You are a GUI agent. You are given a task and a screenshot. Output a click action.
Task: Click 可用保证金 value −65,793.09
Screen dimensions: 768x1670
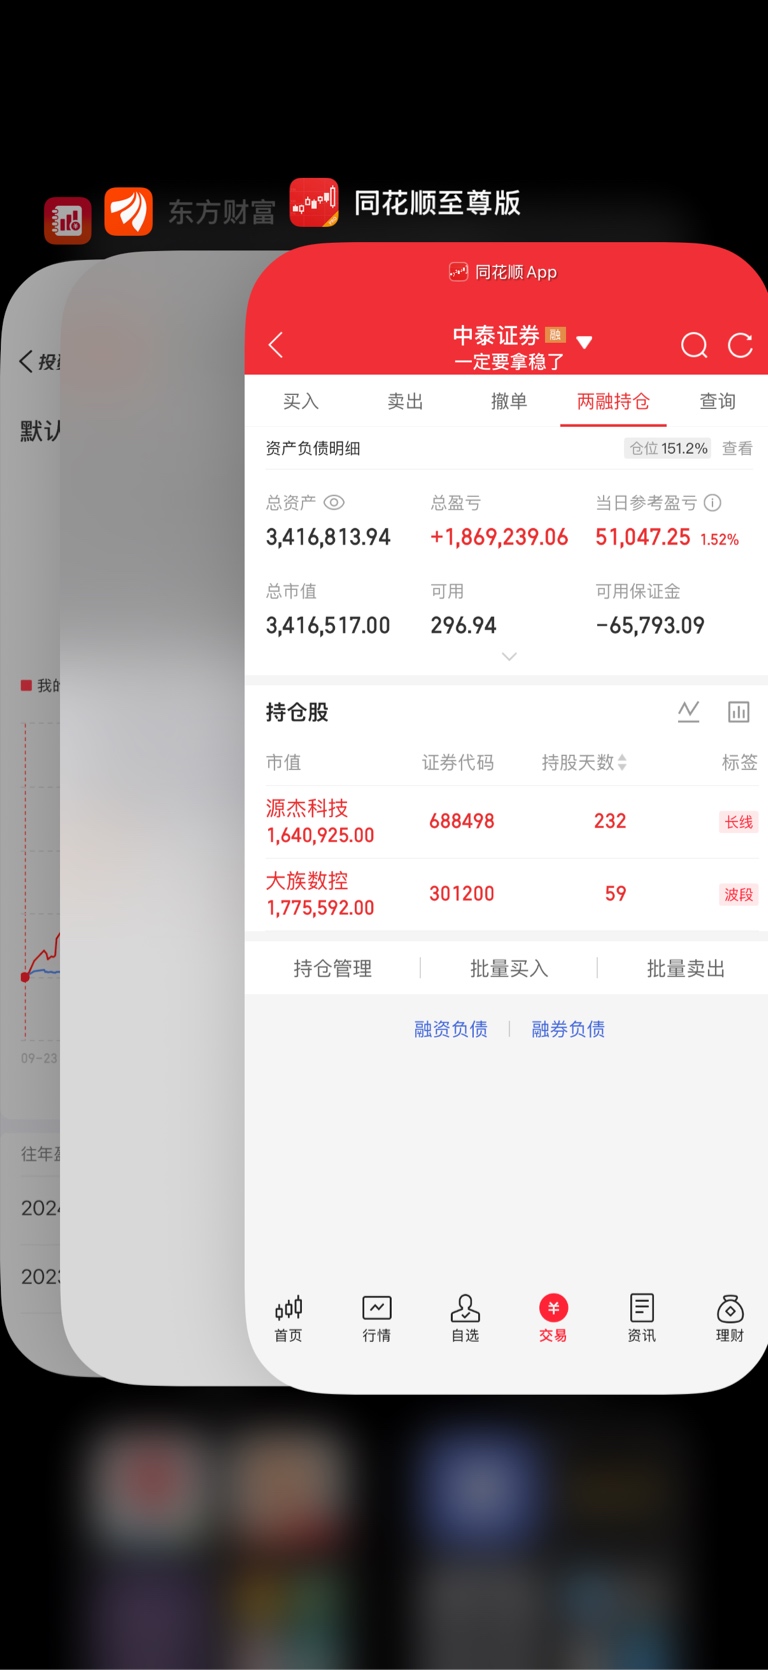point(650,625)
